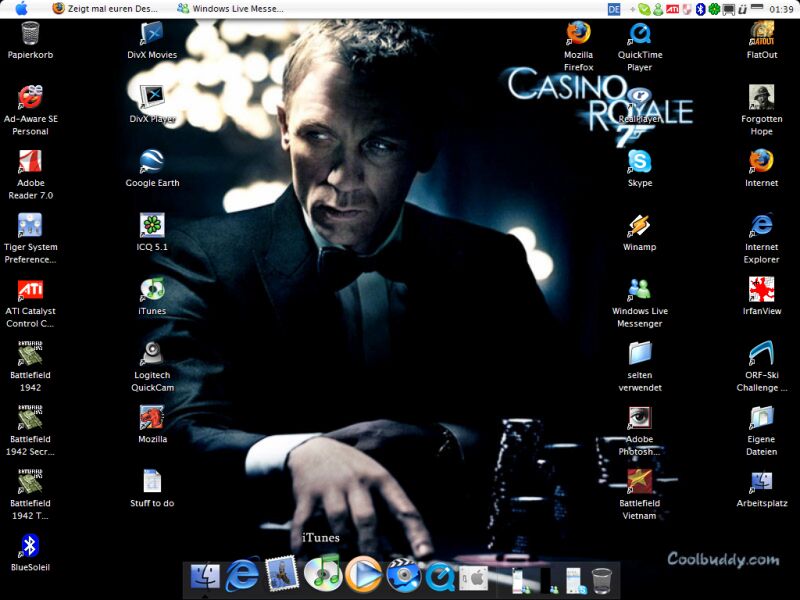Select QuickTime Player desktop shortcut

pyautogui.click(x=639, y=34)
